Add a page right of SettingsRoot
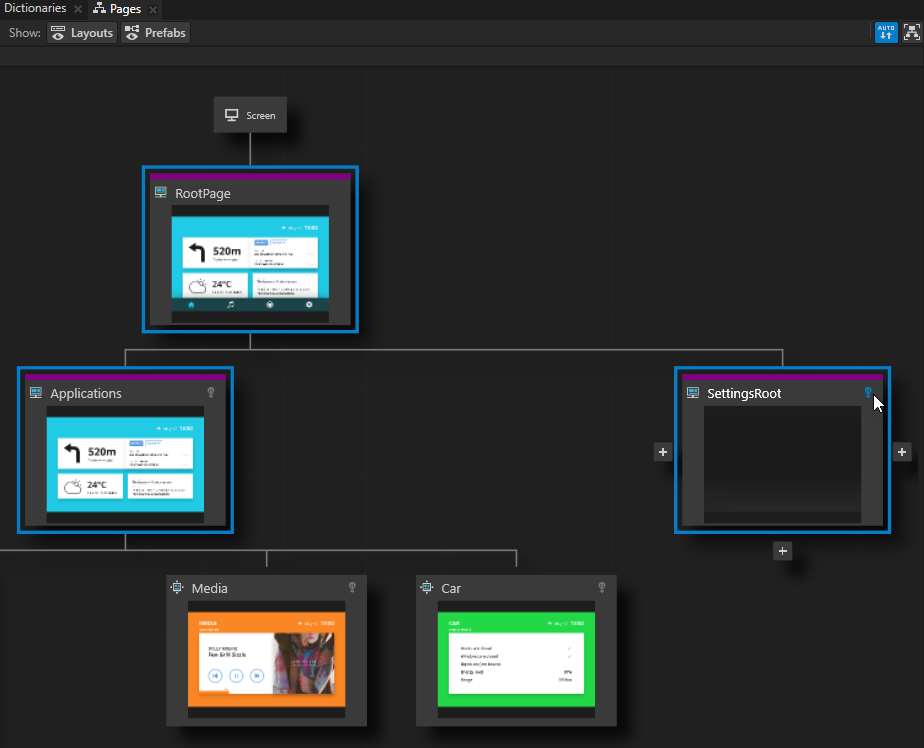This screenshot has height=748, width=924. 902,452
